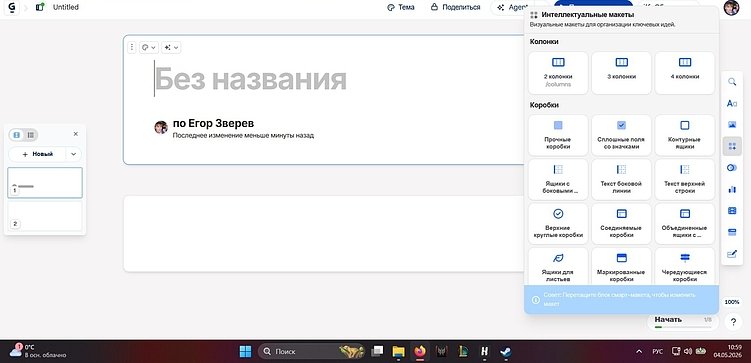Open the Тема theme menu

400,7
